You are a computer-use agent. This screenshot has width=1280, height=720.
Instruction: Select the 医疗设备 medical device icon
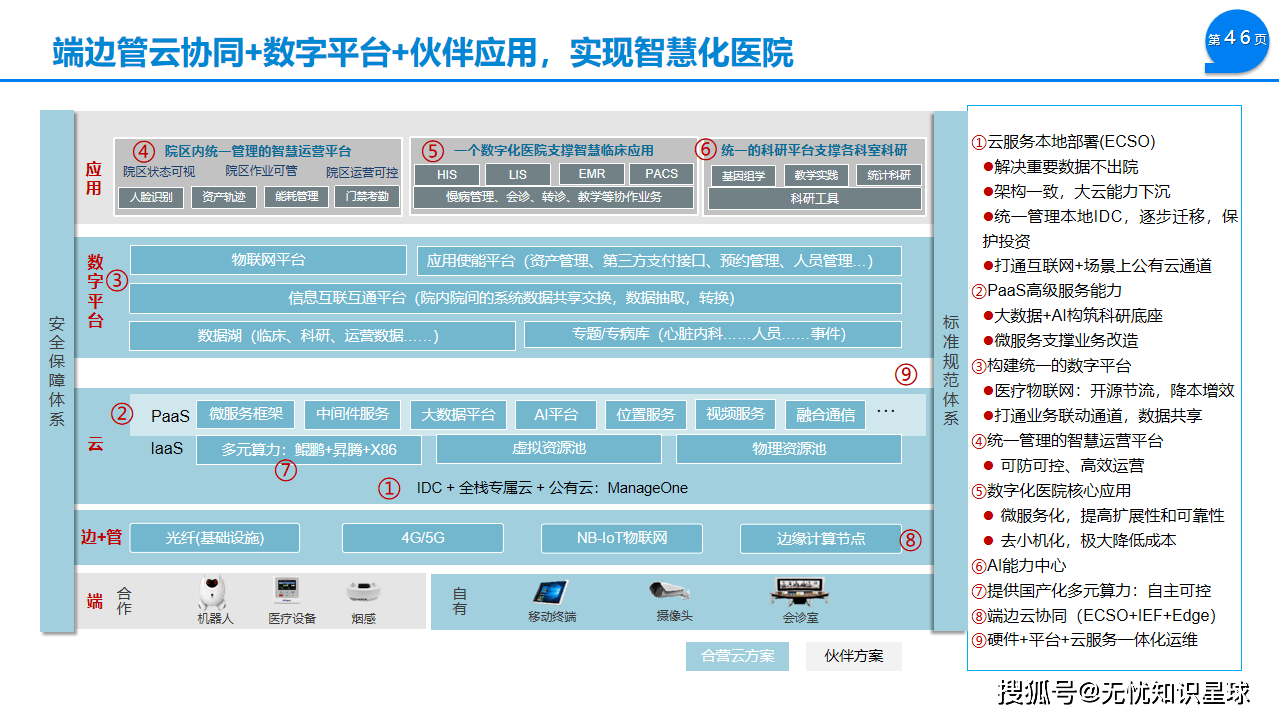point(289,592)
